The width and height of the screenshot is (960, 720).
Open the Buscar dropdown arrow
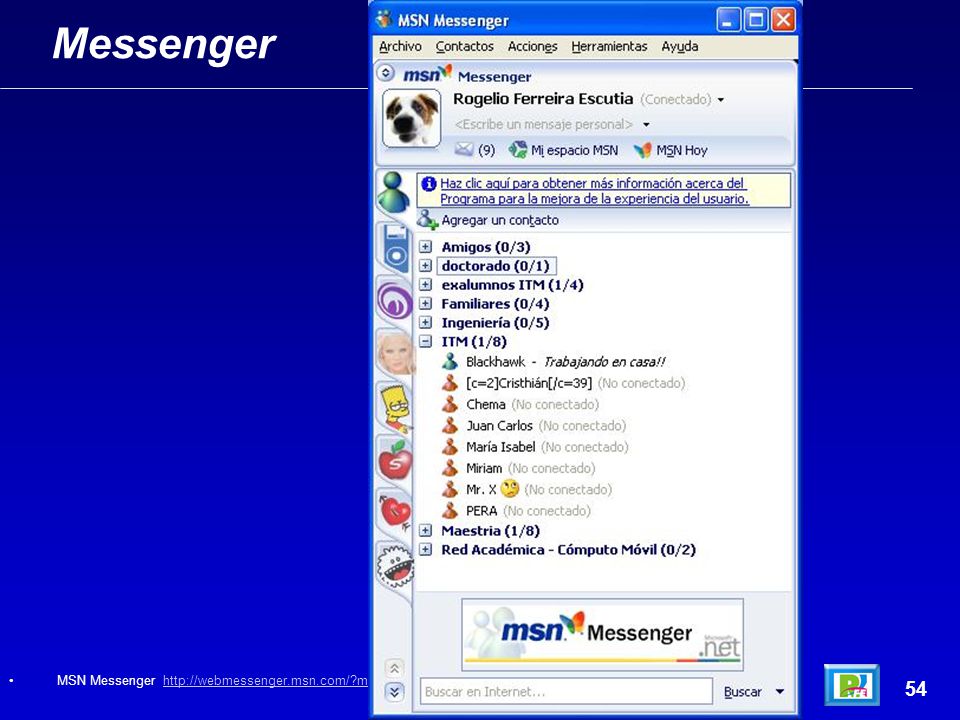click(779, 692)
